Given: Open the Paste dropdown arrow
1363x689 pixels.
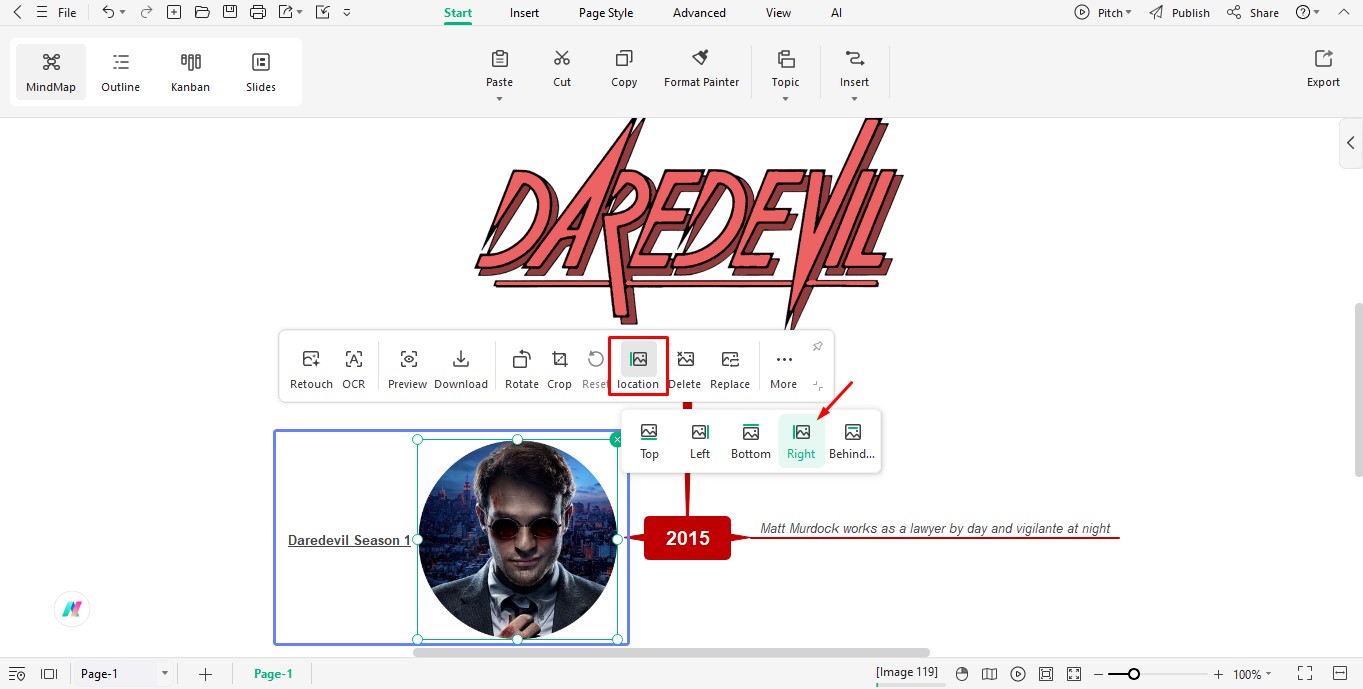Looking at the screenshot, I should [x=499, y=98].
